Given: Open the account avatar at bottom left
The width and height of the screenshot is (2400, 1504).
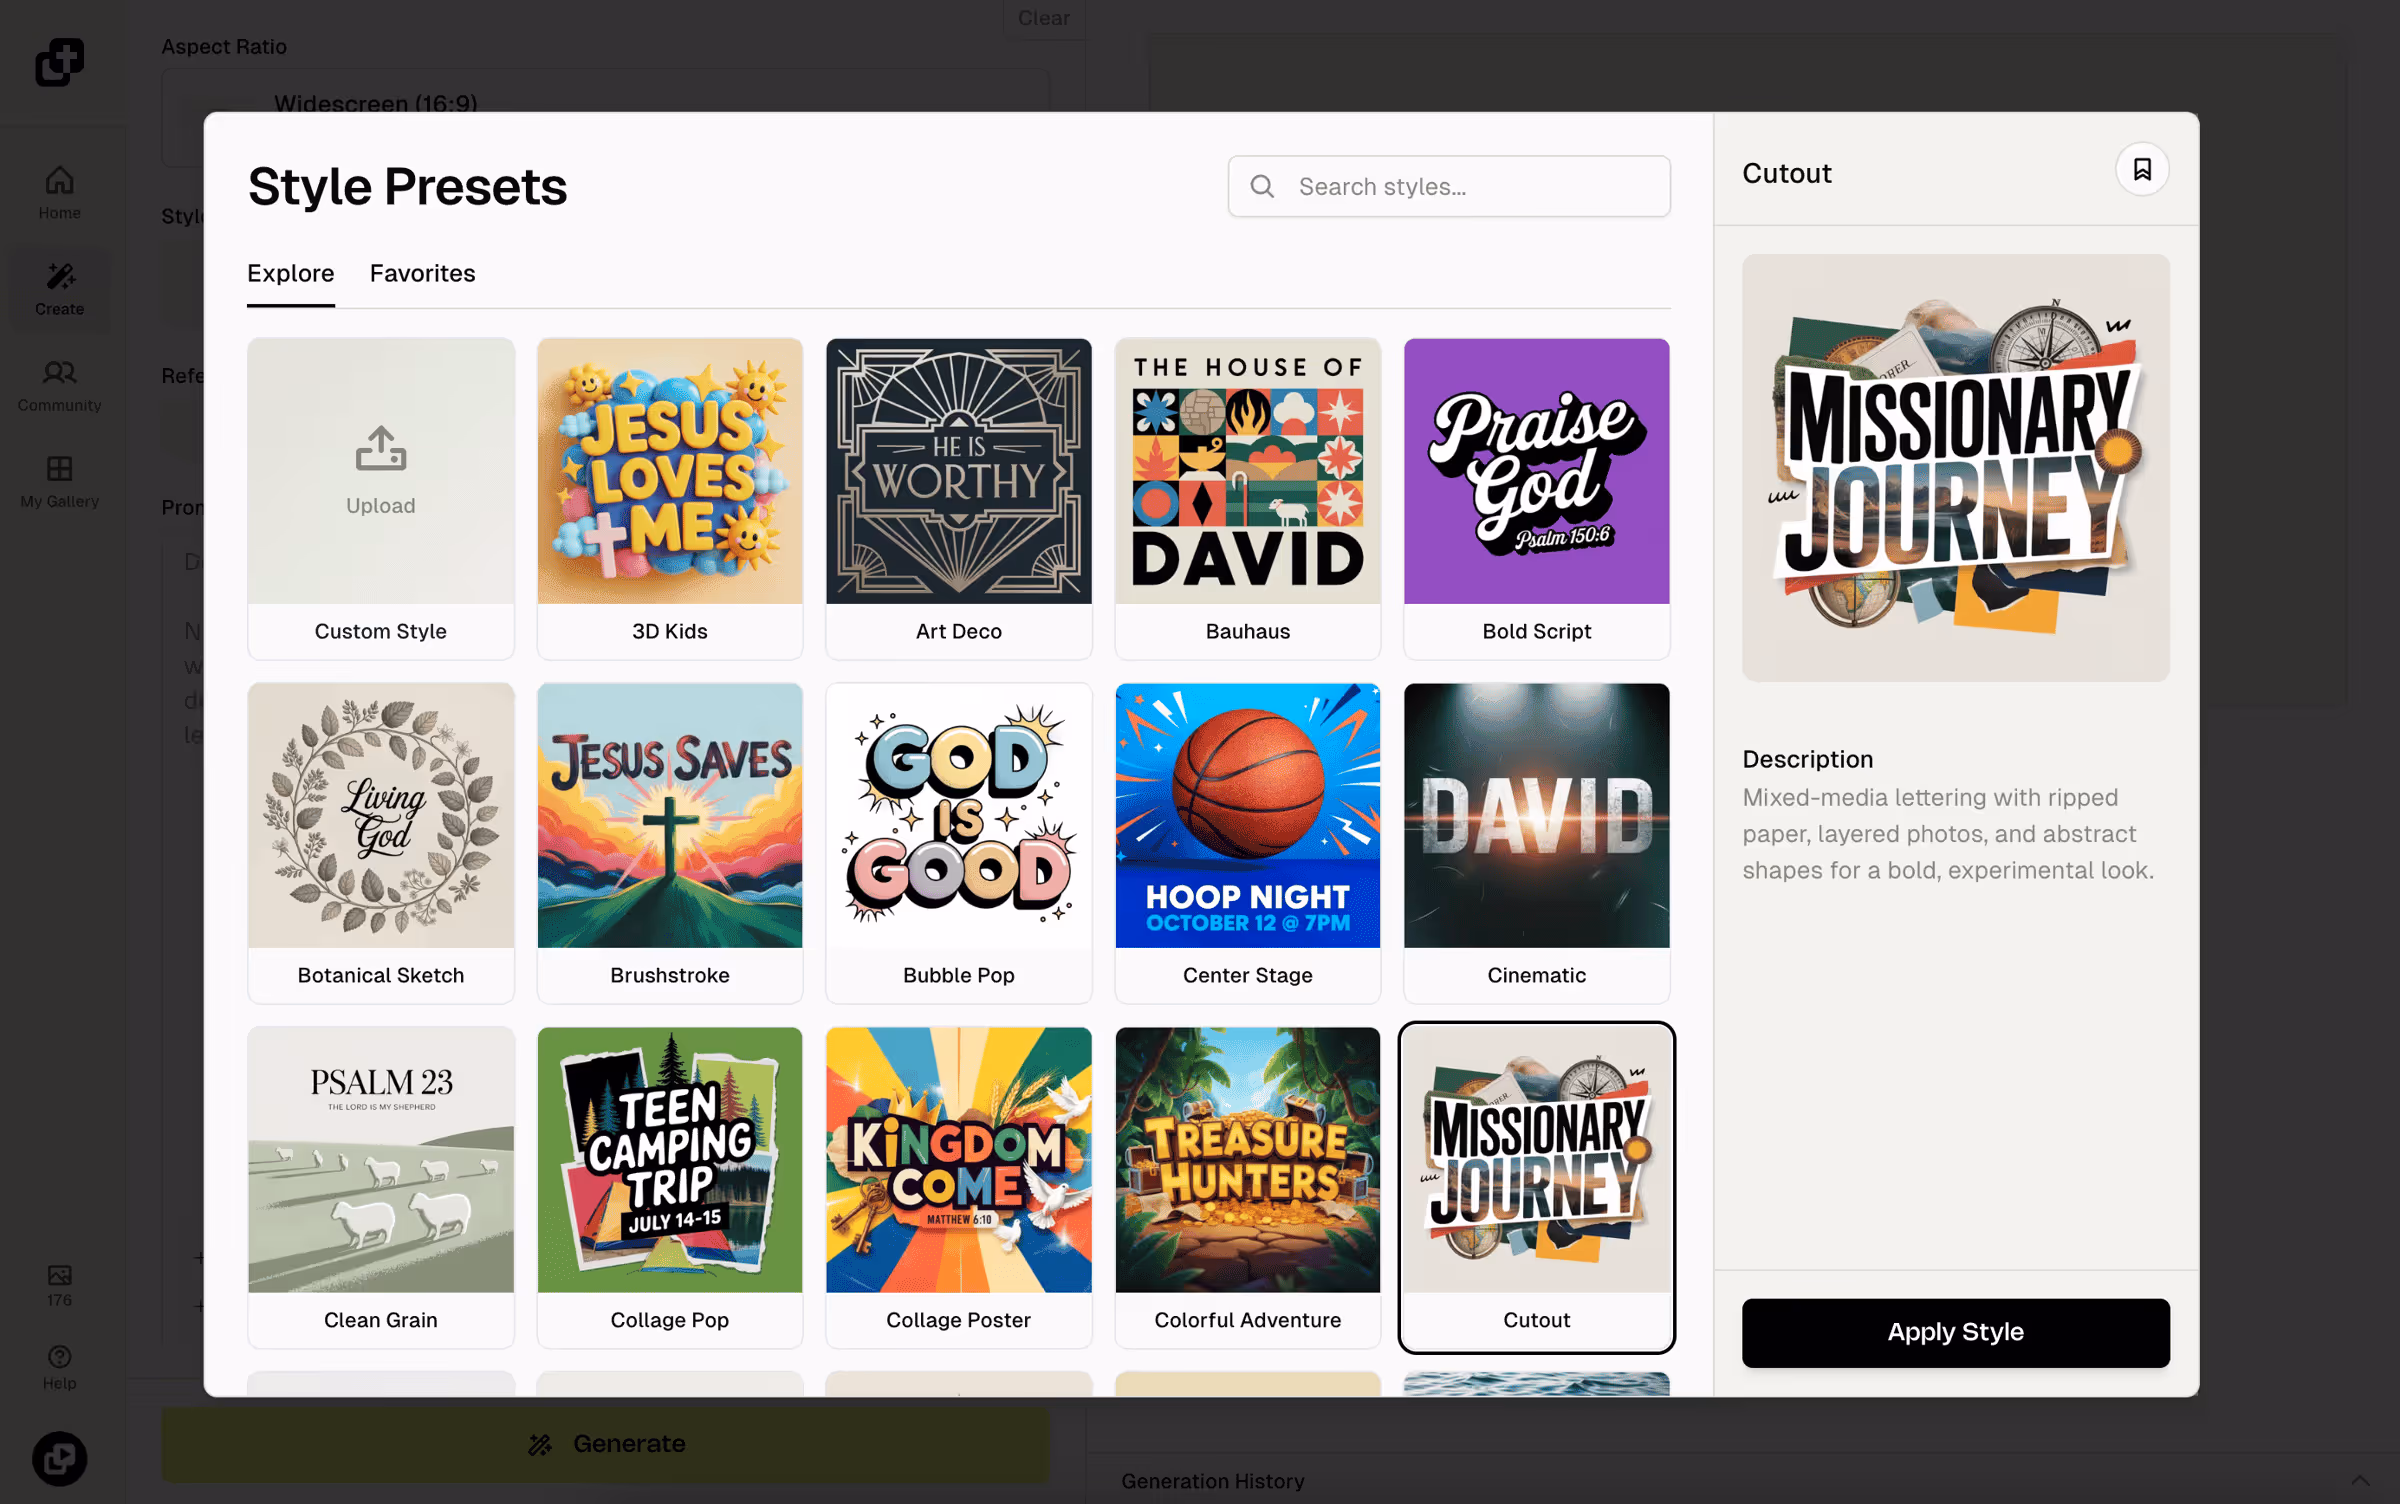Looking at the screenshot, I should [x=59, y=1458].
